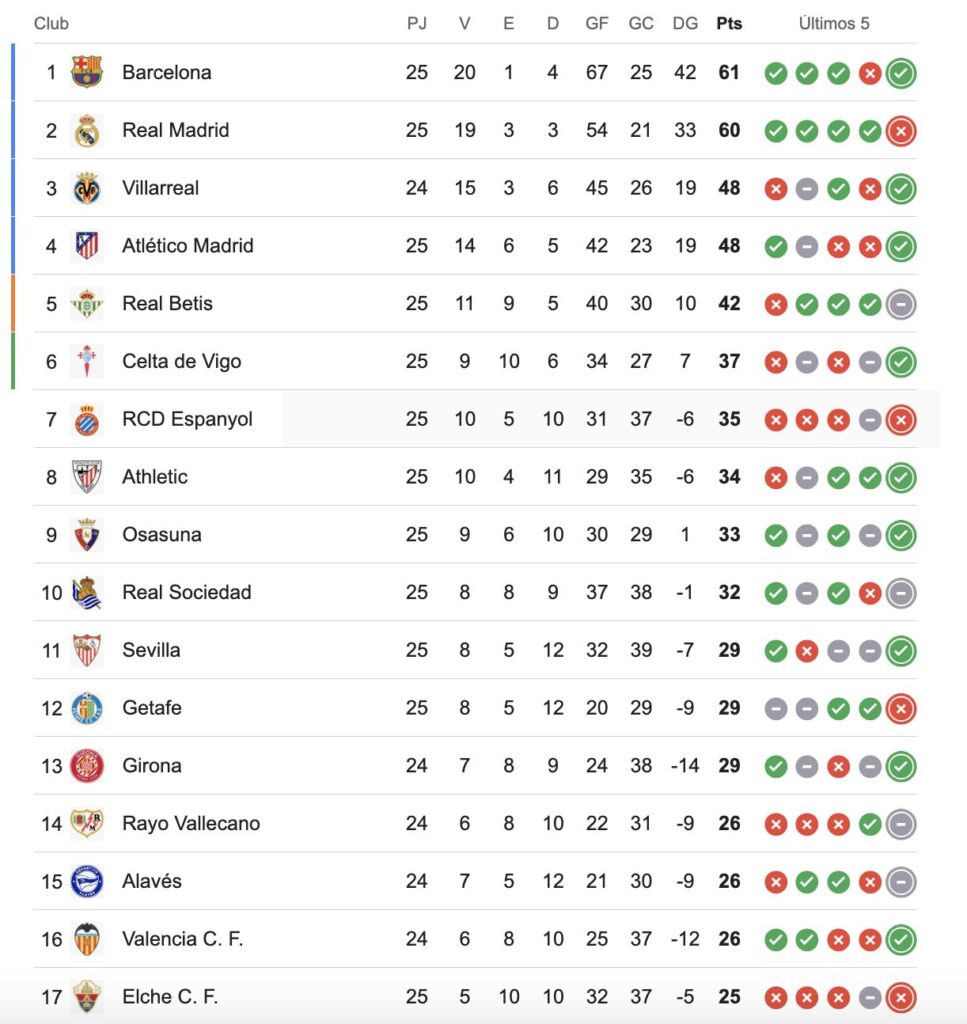Screen dimensions: 967x1024
Task: Click Real Madrid's latest loss indicator
Action: (x=901, y=131)
